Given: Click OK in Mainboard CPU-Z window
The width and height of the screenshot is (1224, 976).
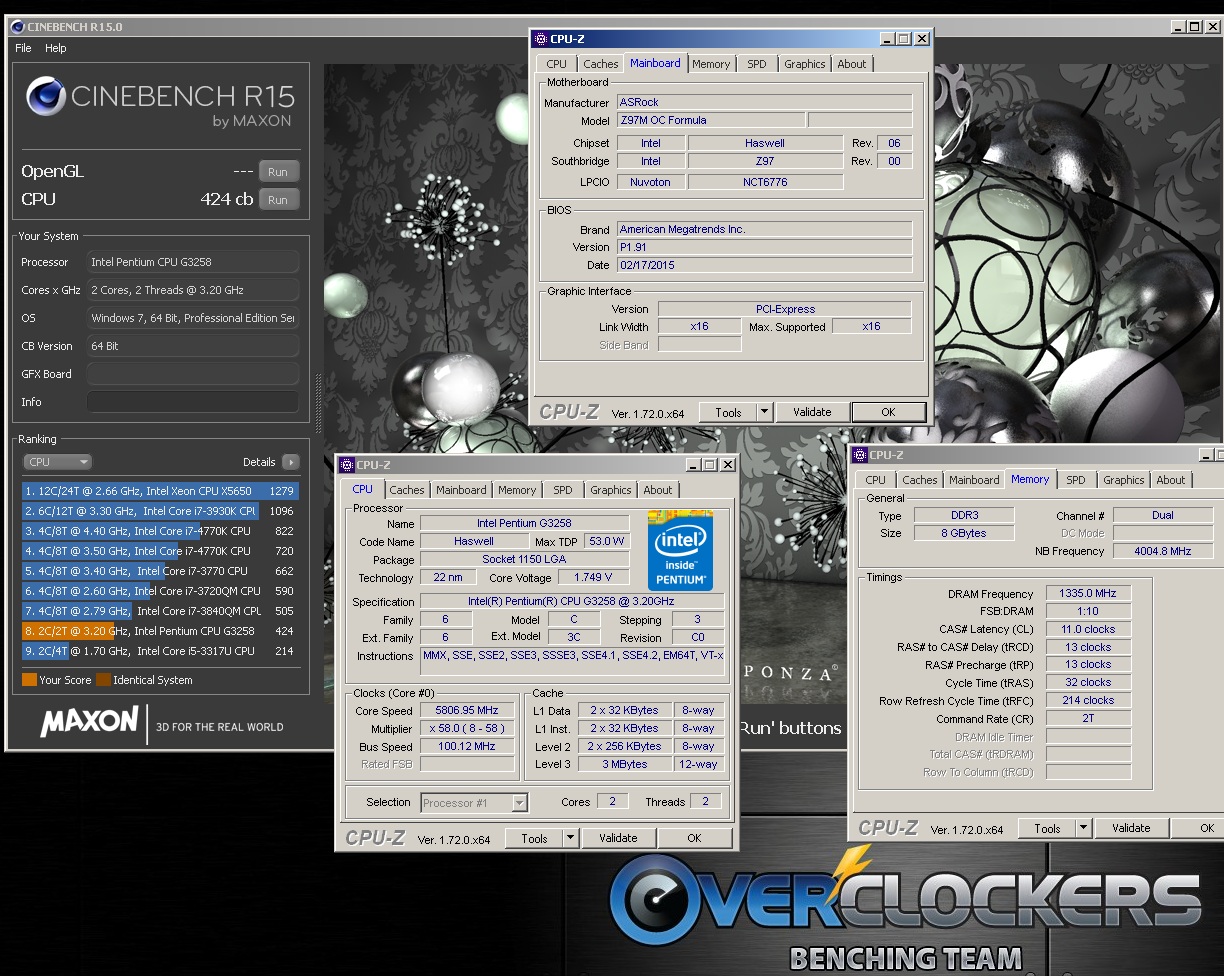Looking at the screenshot, I should point(888,412).
